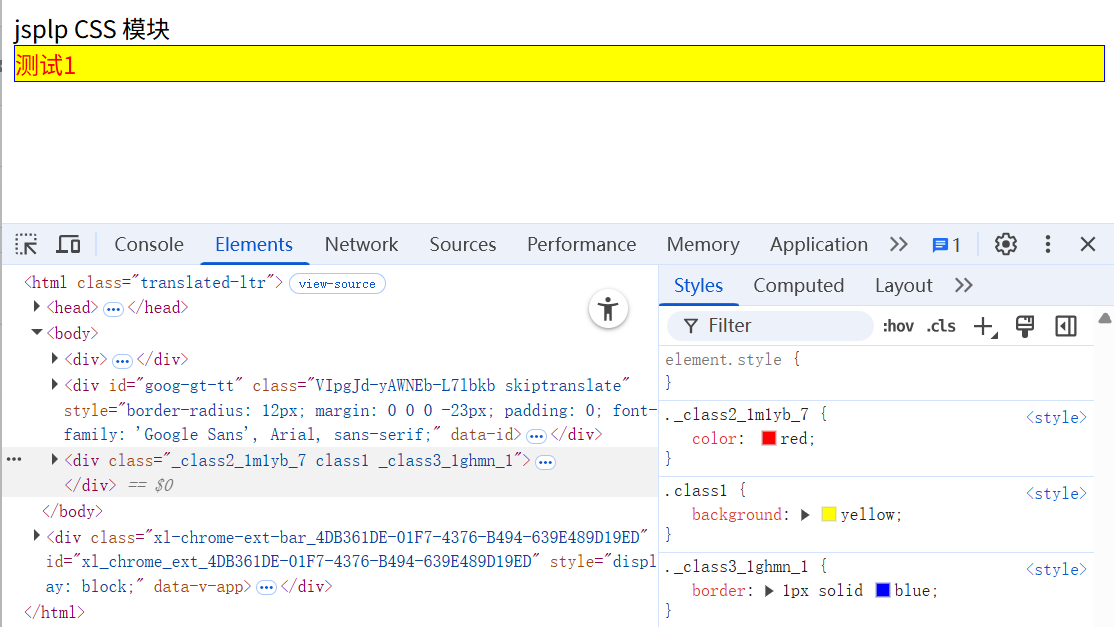Screen dimensions: 1114x627
Task: Click the new style rule plus icon
Action: click(x=984, y=326)
